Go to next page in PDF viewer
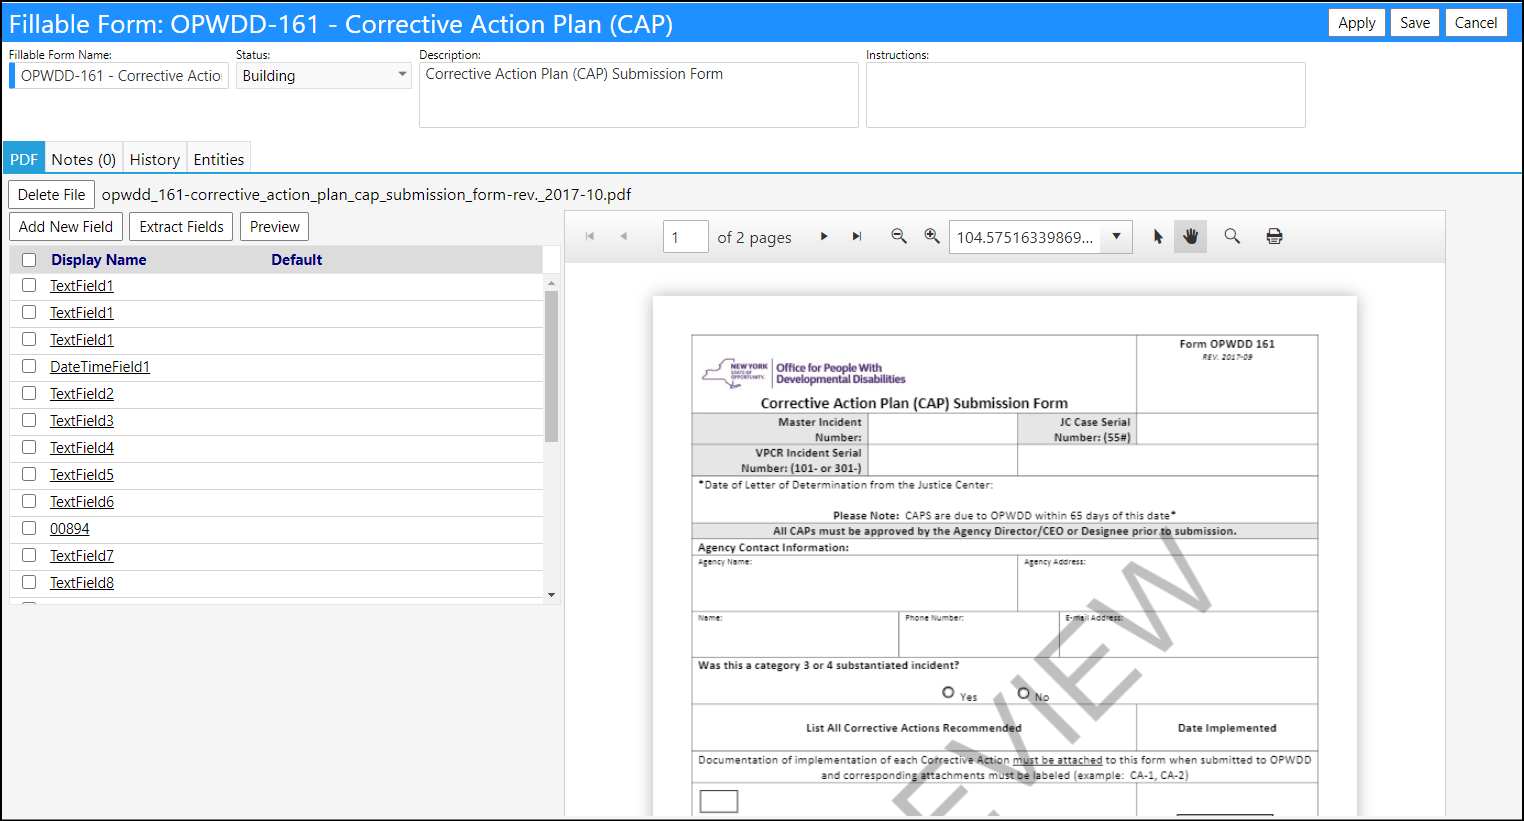 coord(824,236)
